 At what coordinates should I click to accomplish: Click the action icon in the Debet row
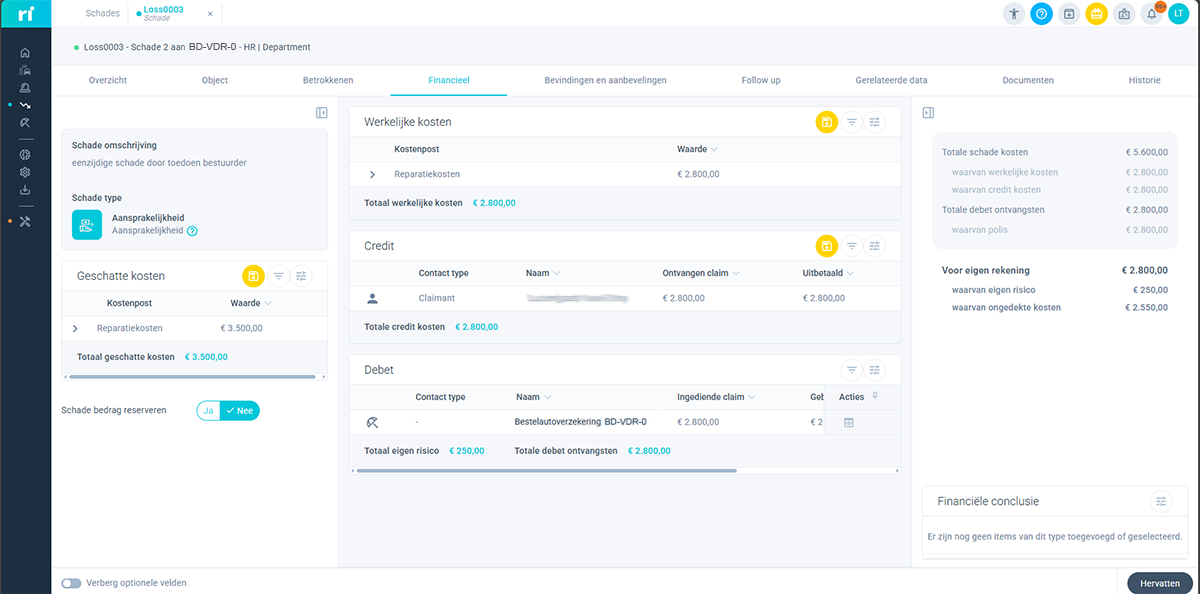[x=848, y=423]
